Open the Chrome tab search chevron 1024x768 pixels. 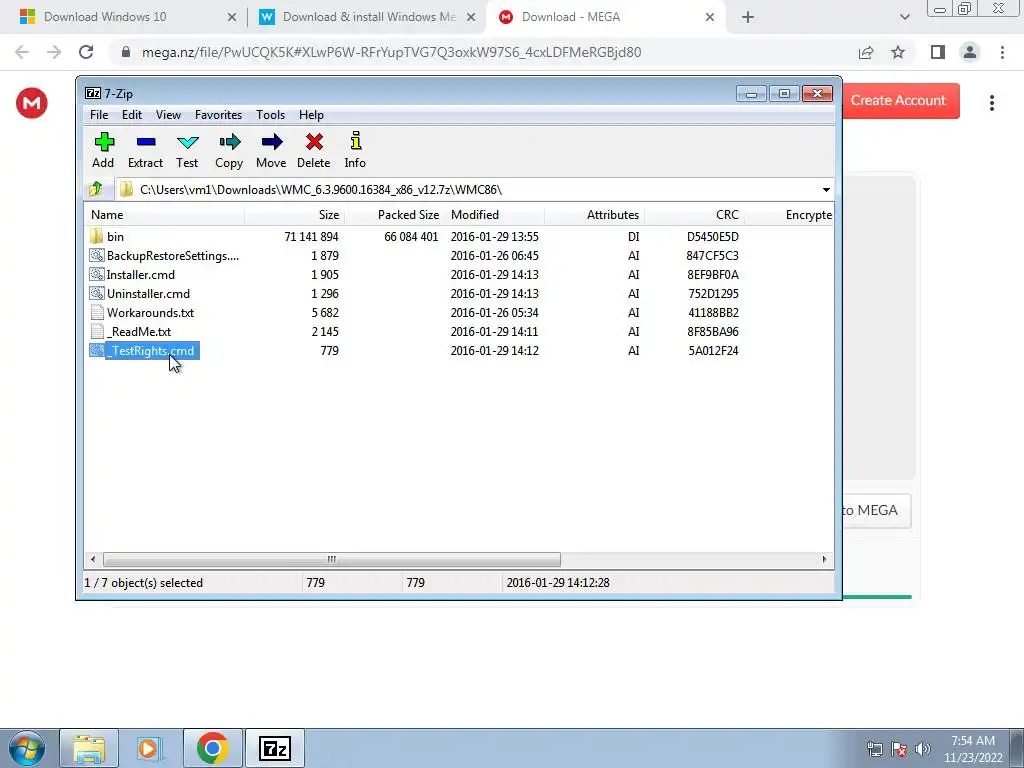pos(904,17)
